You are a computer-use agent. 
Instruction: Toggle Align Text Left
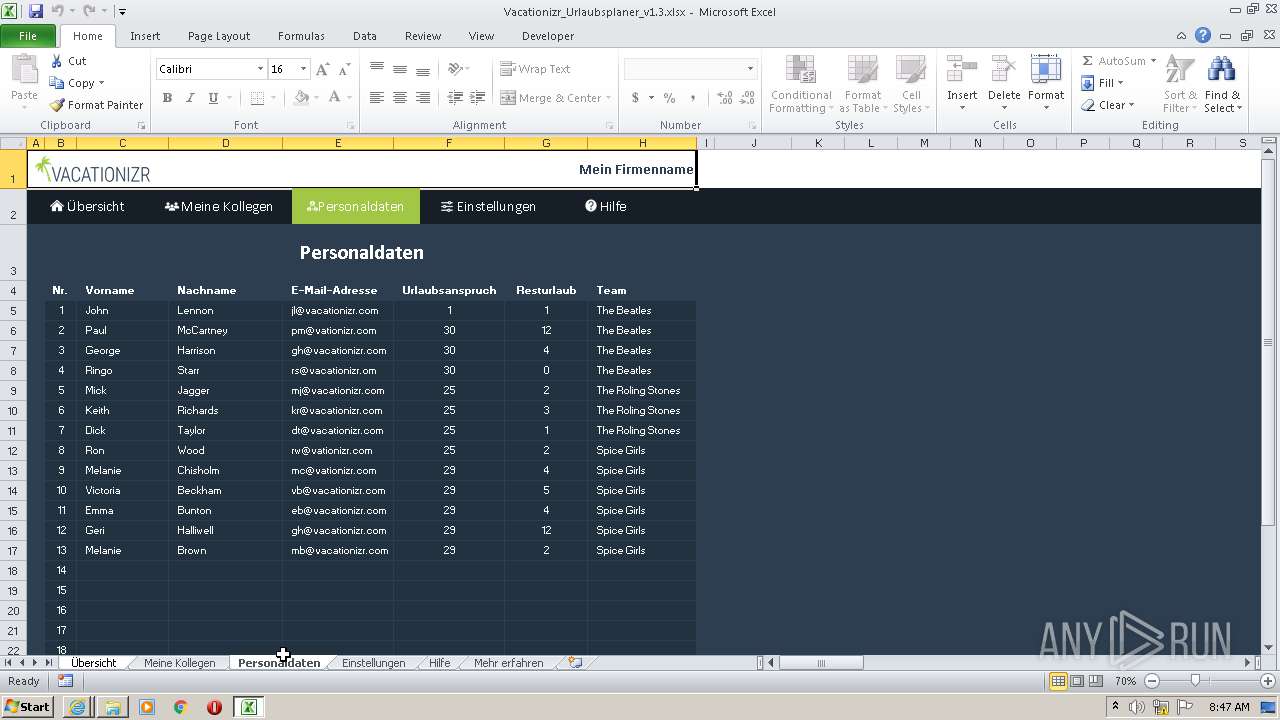point(377,98)
